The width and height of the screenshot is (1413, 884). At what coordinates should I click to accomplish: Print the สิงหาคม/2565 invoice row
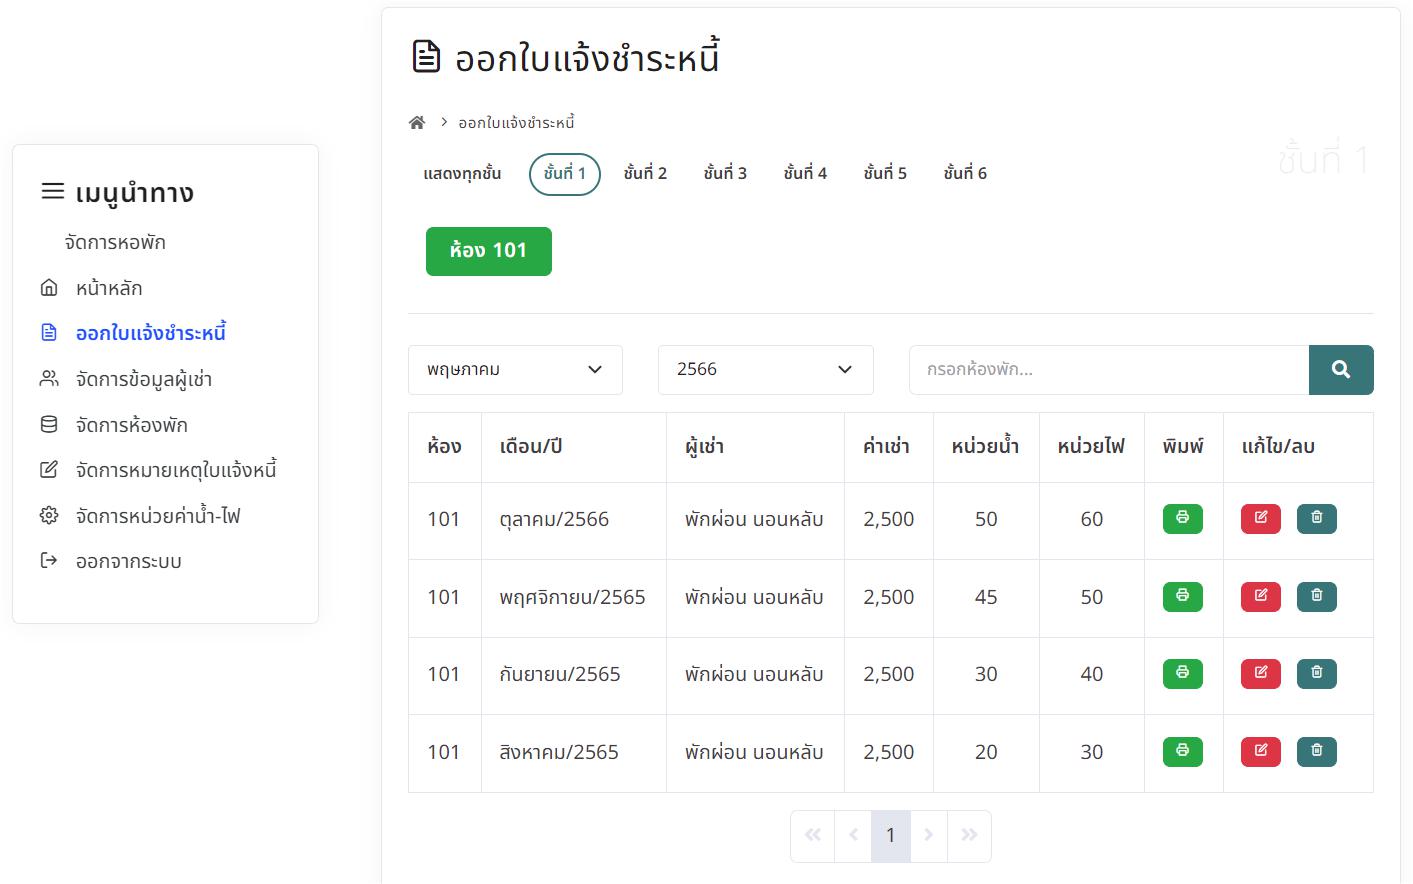1182,752
